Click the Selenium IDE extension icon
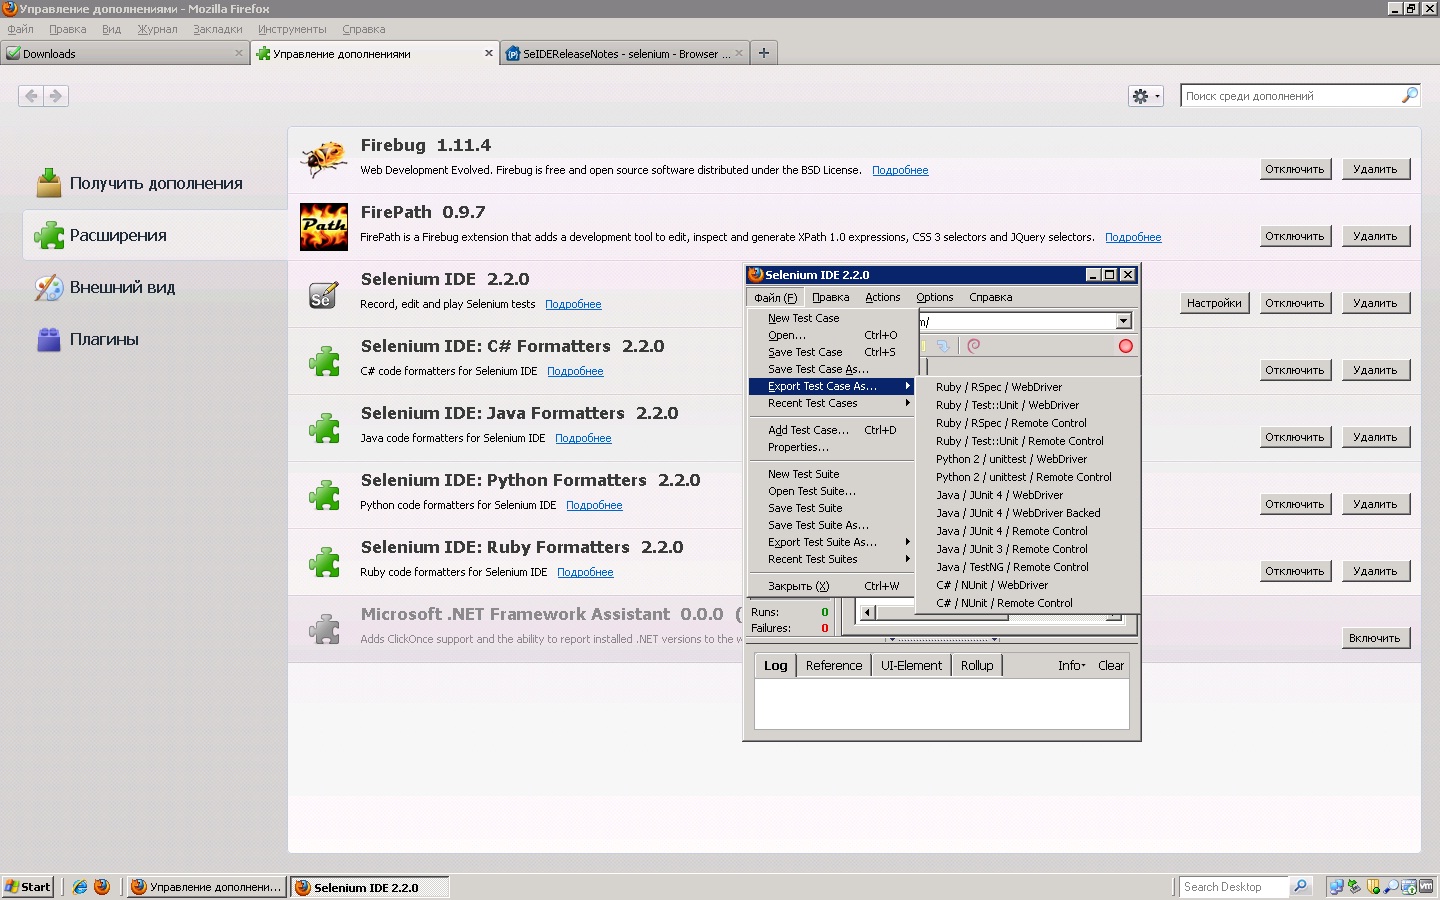Screen dimensions: 1440x900 pyautogui.click(x=322, y=295)
